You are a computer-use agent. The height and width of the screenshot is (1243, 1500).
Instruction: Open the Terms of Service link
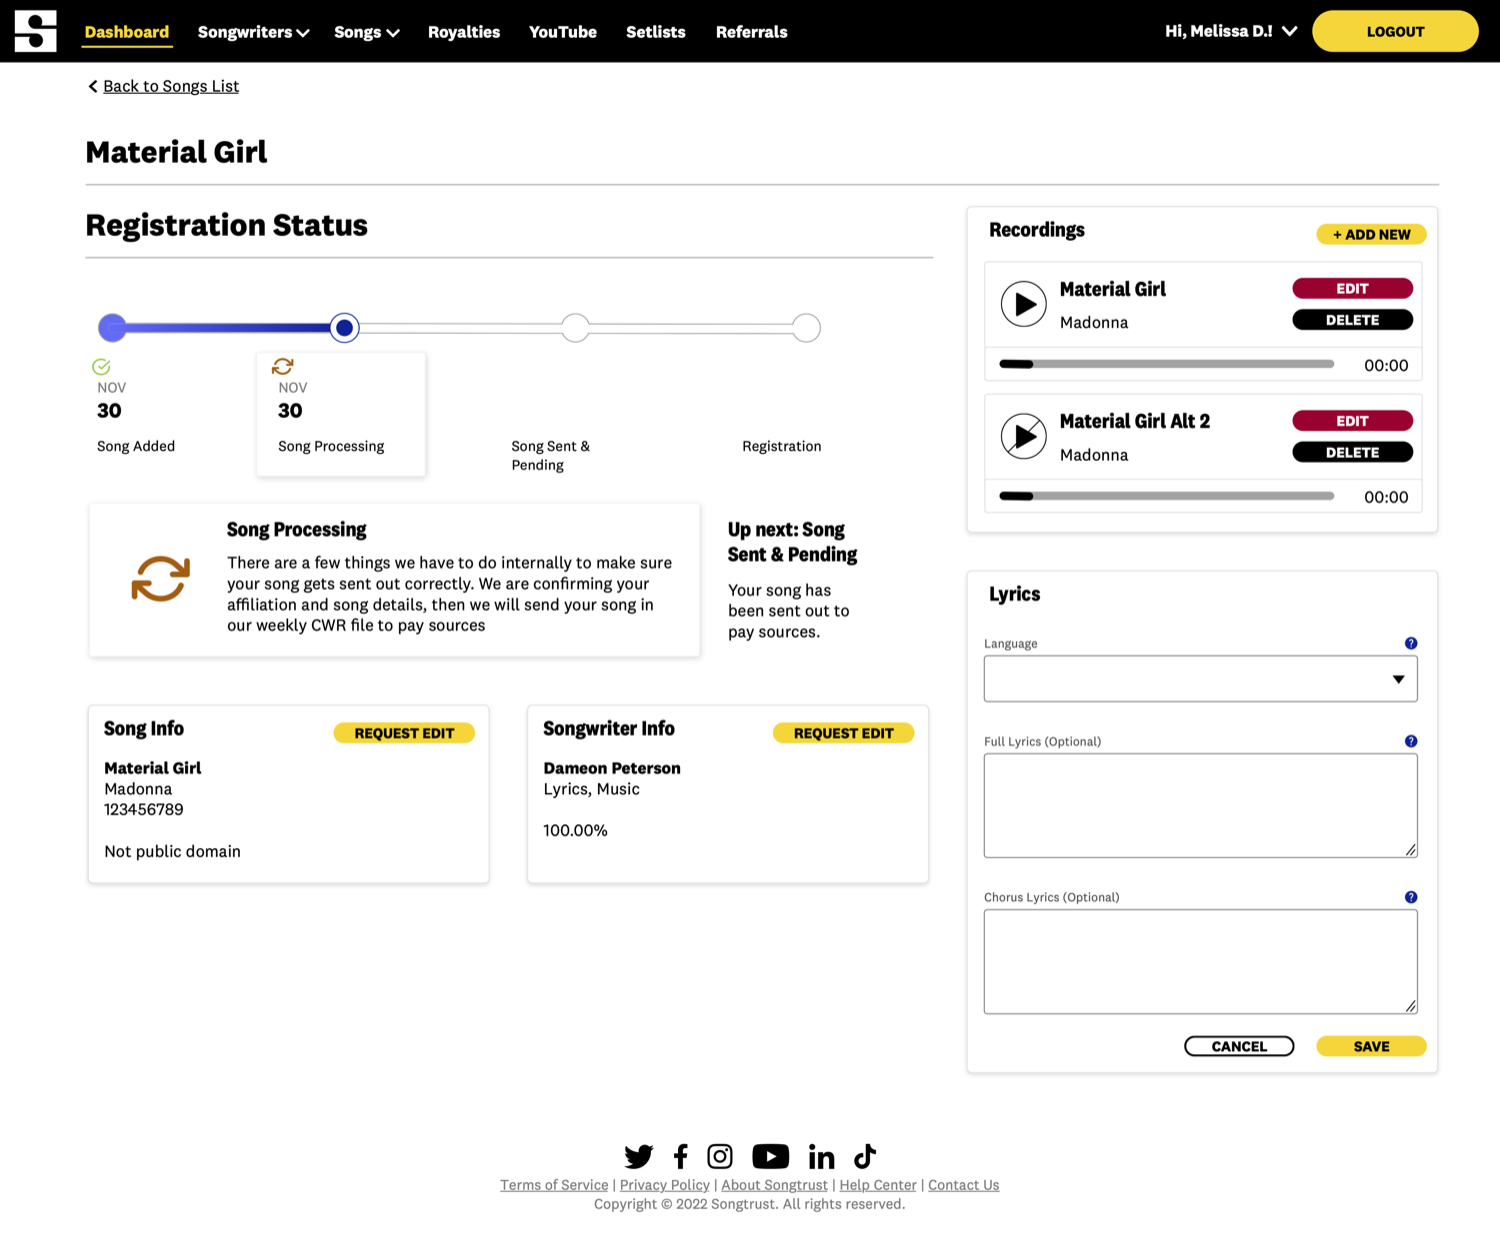[x=554, y=1185]
